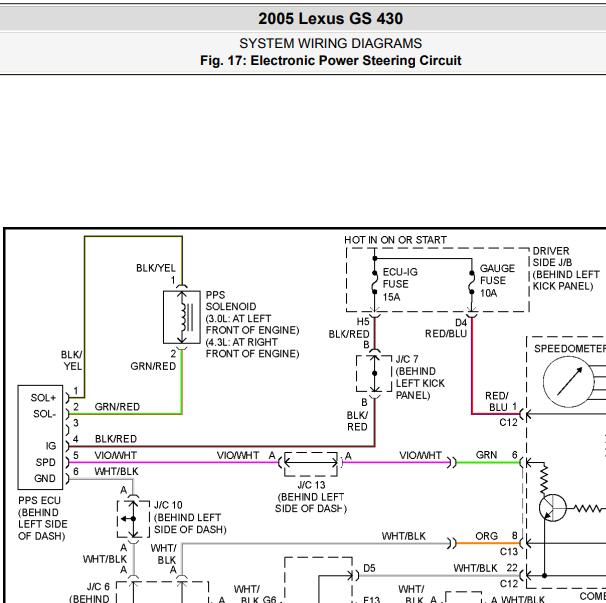Screen dimensions: 606x603
Task: Click the 'SPEEDOMETER' label
Action: click(570, 349)
